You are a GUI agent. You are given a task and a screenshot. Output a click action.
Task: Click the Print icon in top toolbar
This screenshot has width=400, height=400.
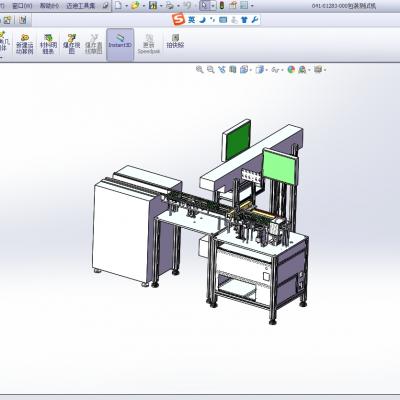170,5
